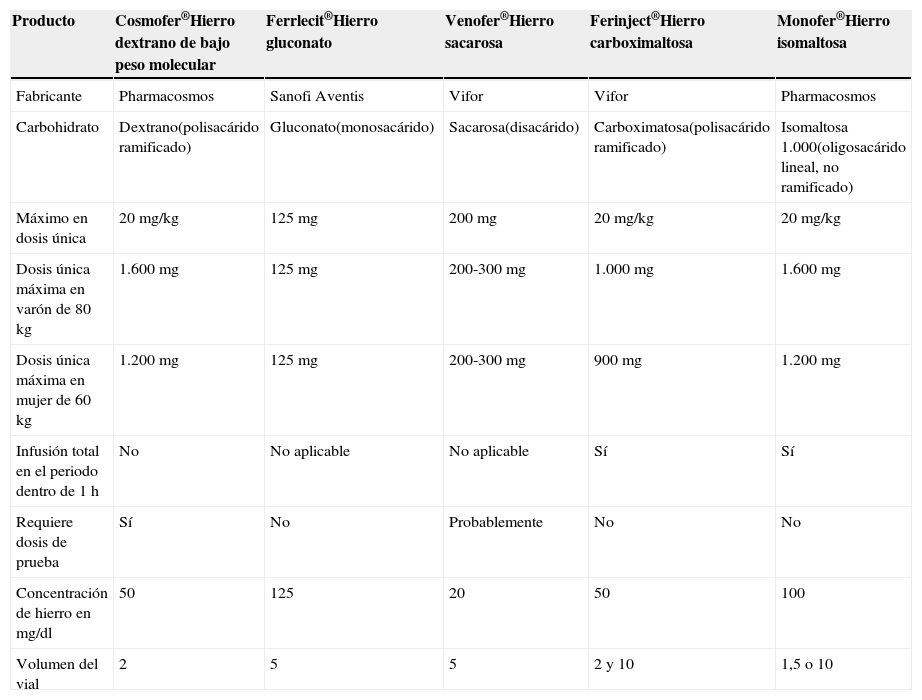922x700 pixels.
Task: Select the Monofer Hierro isomaltosa header
Action: [833, 33]
